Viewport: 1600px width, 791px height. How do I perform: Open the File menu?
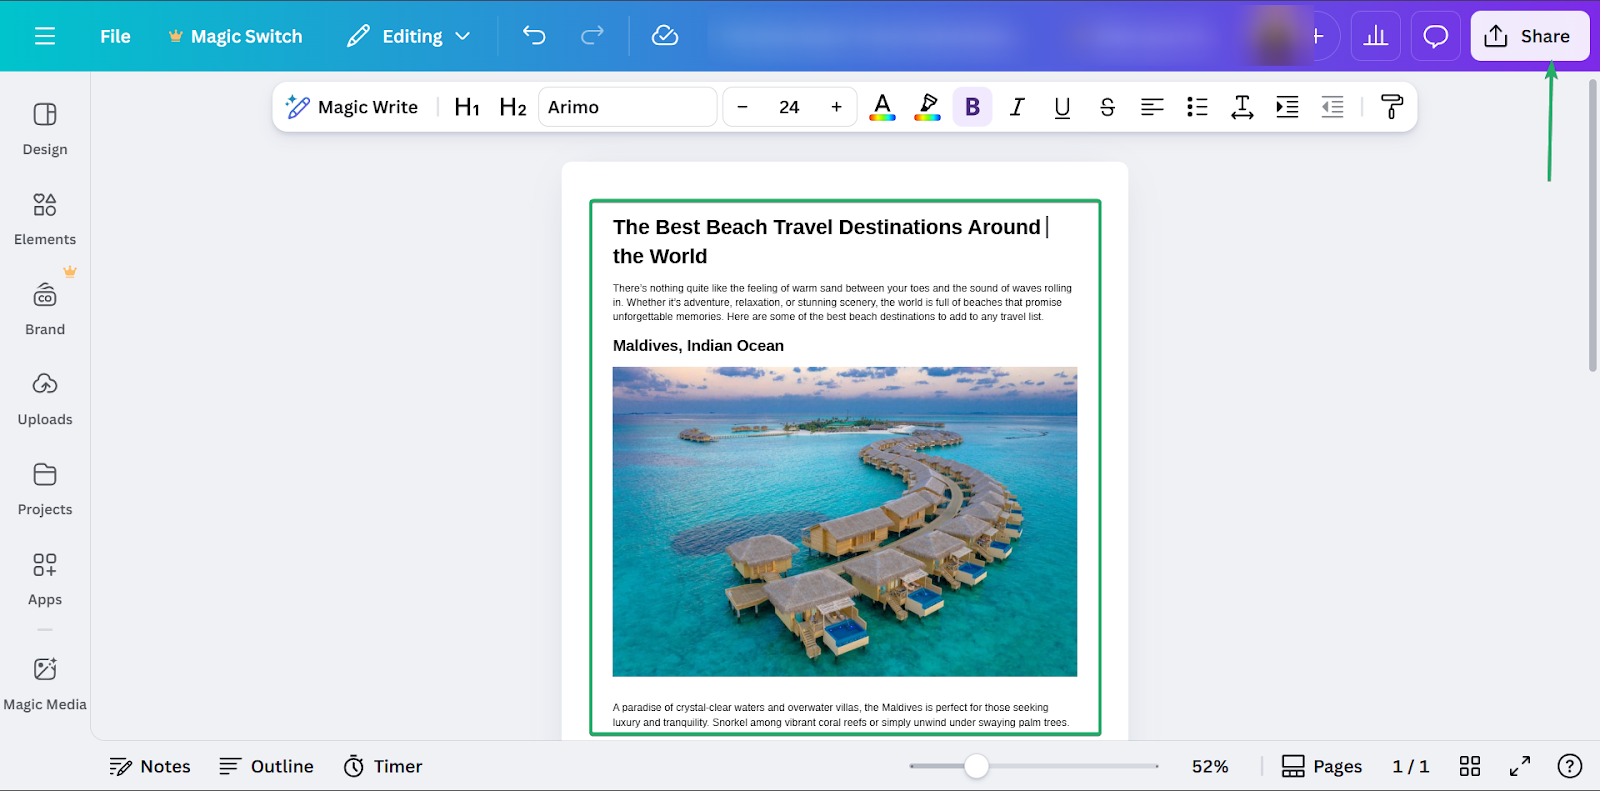(x=115, y=36)
